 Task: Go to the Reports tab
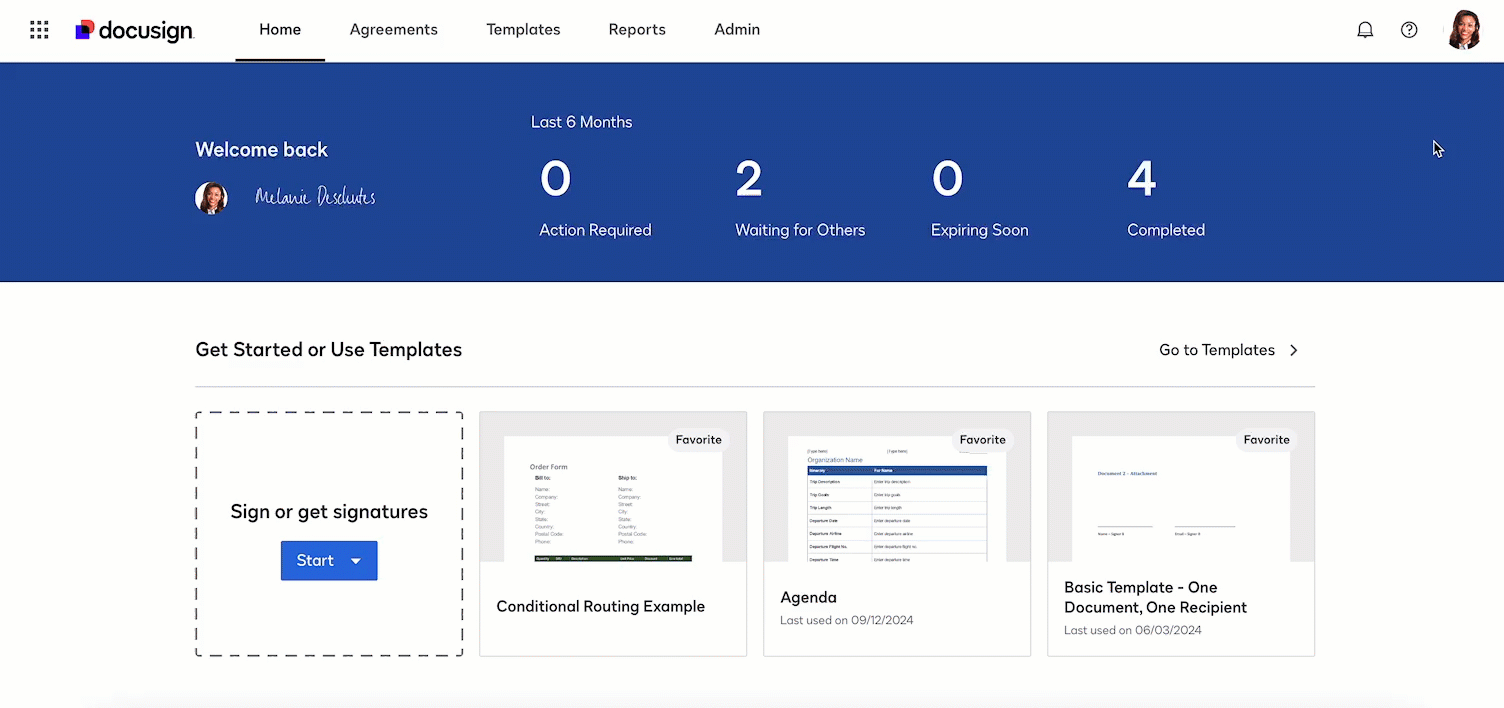point(637,30)
